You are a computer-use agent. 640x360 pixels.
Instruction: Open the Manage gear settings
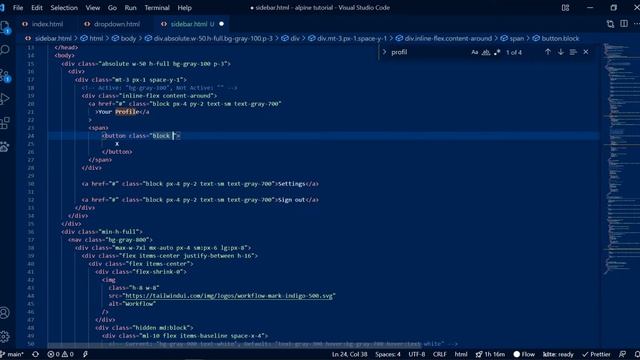point(5,336)
